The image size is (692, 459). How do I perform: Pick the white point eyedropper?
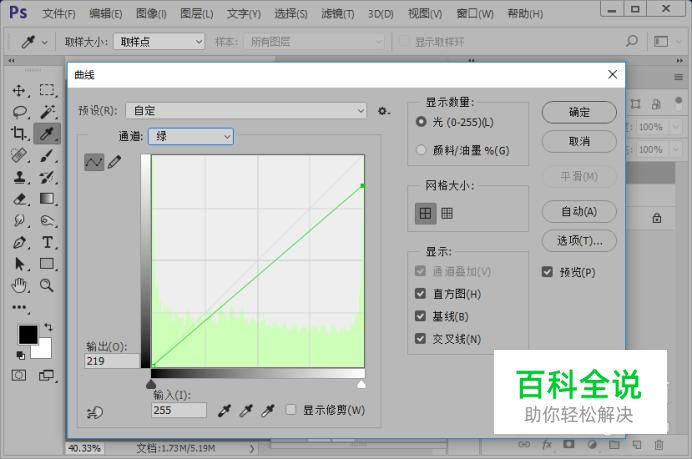pos(267,411)
